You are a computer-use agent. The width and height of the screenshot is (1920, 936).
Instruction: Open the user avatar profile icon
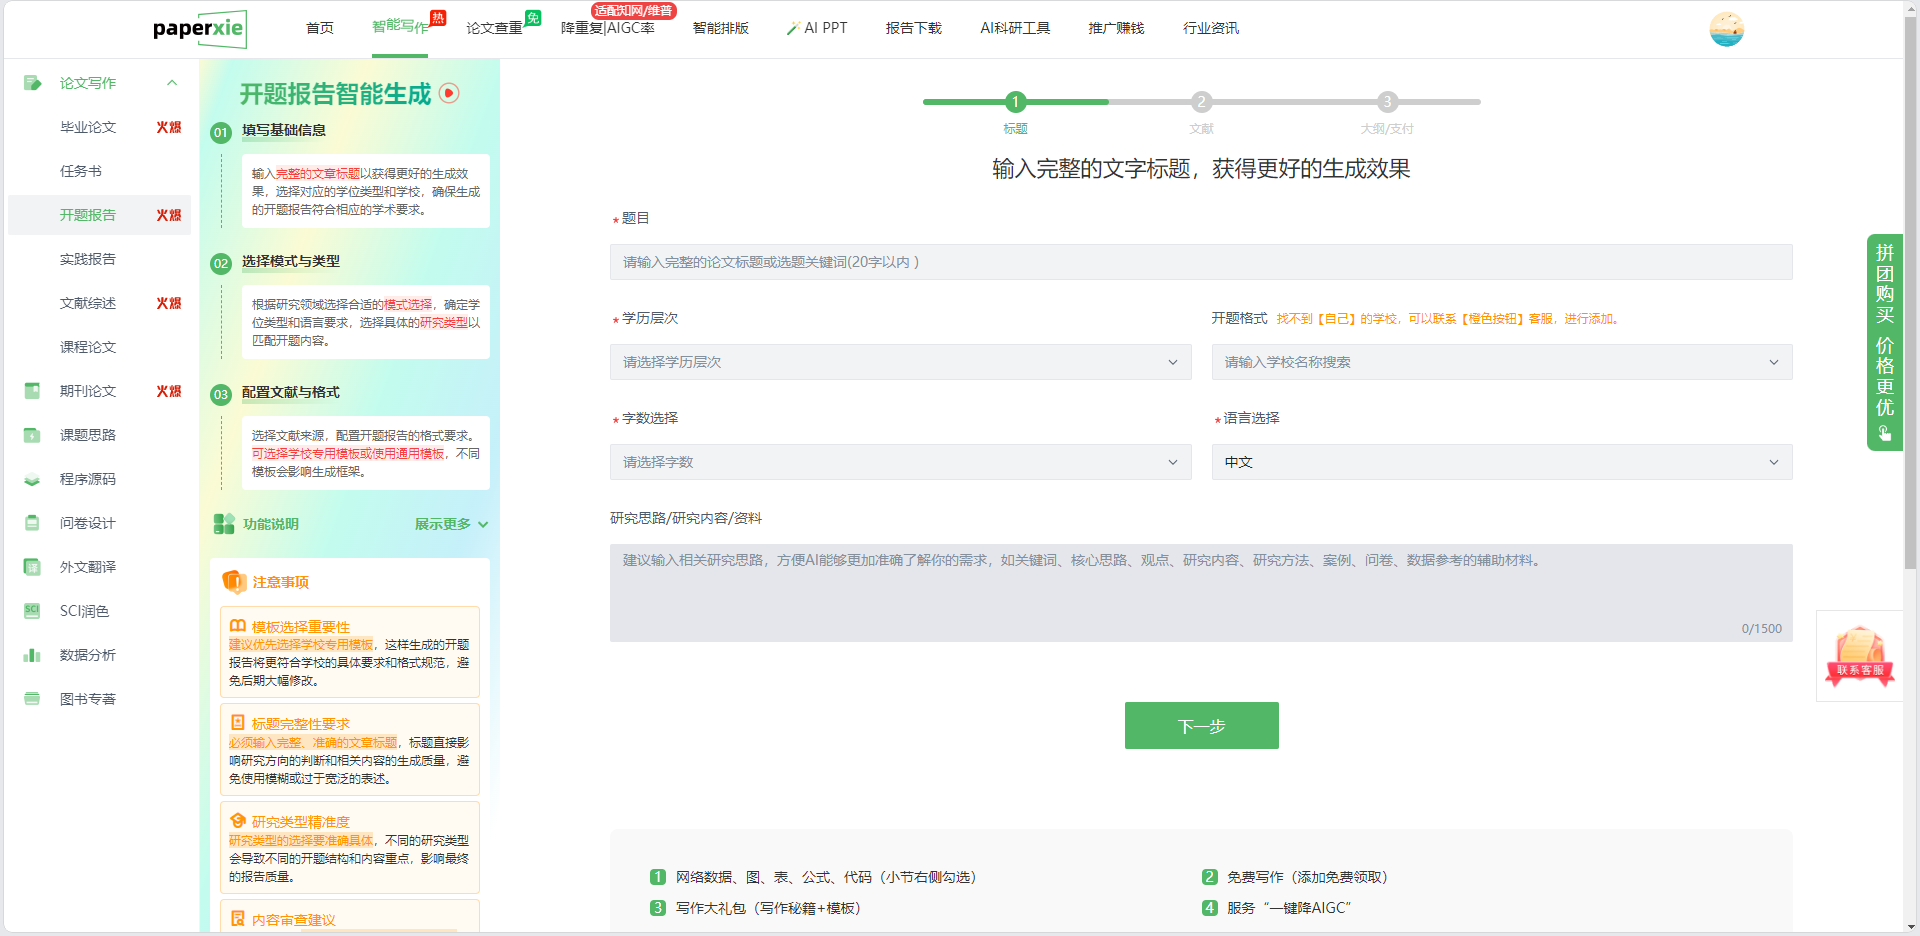click(x=1726, y=29)
